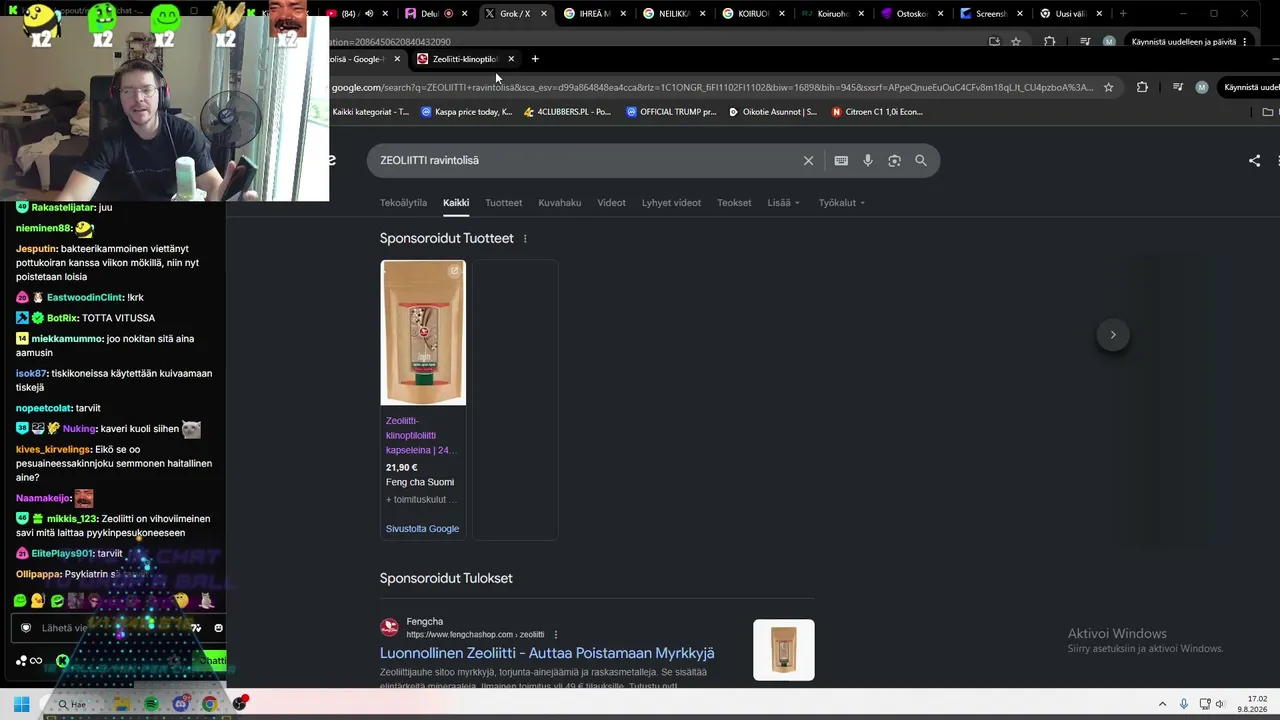Viewport: 1280px width, 720px height.
Task: Open the 4CLUBBERS.PL bookmark
Action: pos(567,112)
